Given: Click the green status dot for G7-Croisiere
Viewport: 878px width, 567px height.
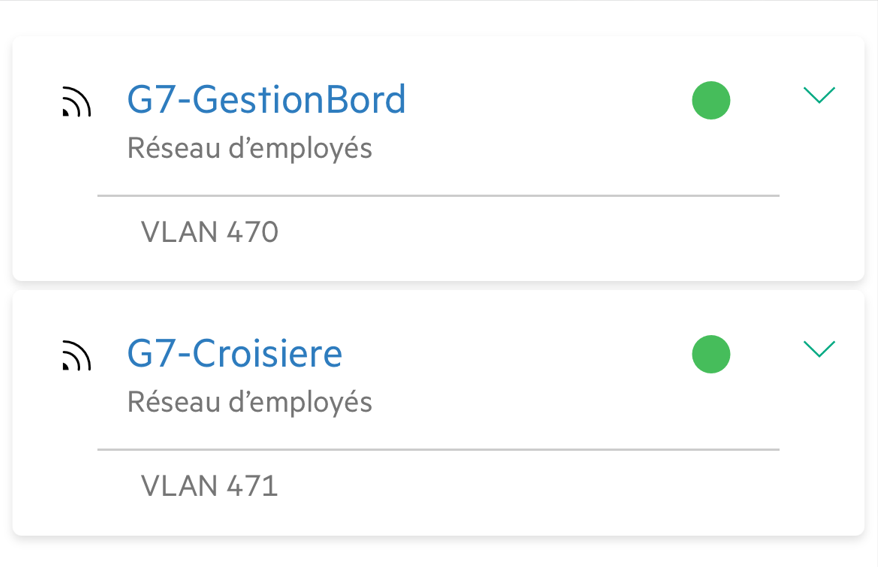Looking at the screenshot, I should (711, 354).
